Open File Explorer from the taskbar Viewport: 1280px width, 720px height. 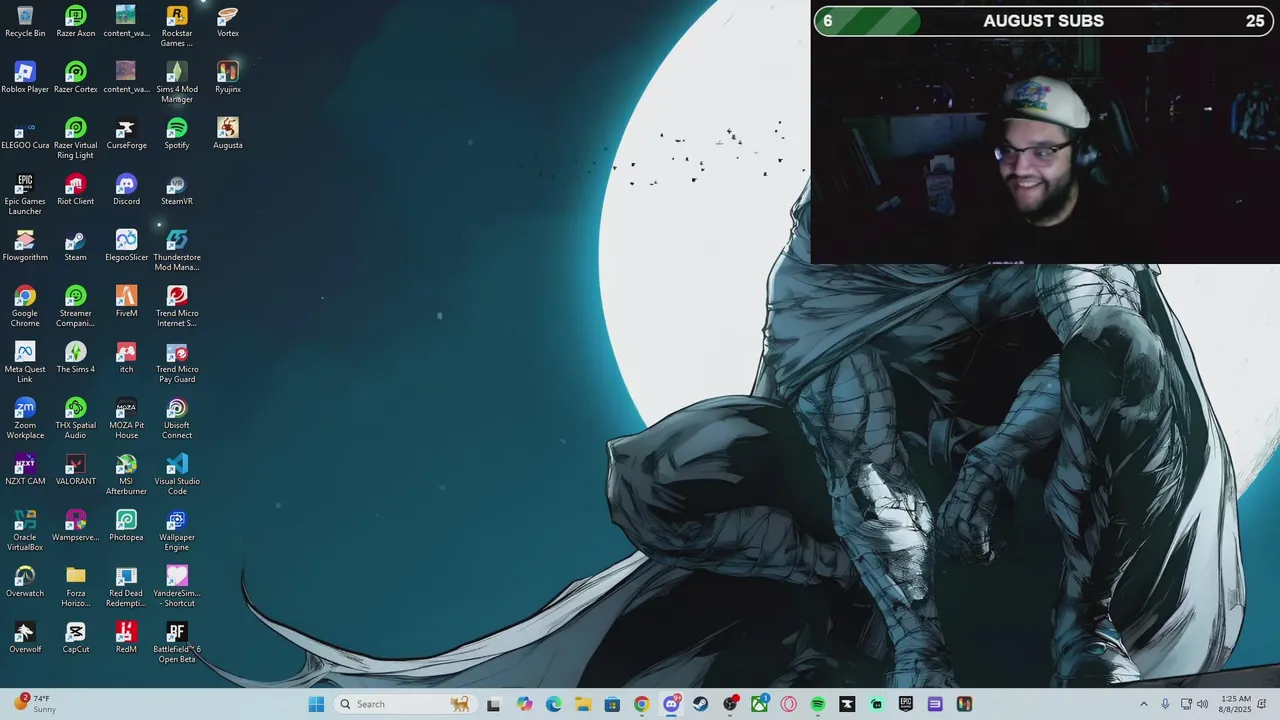[x=583, y=704]
